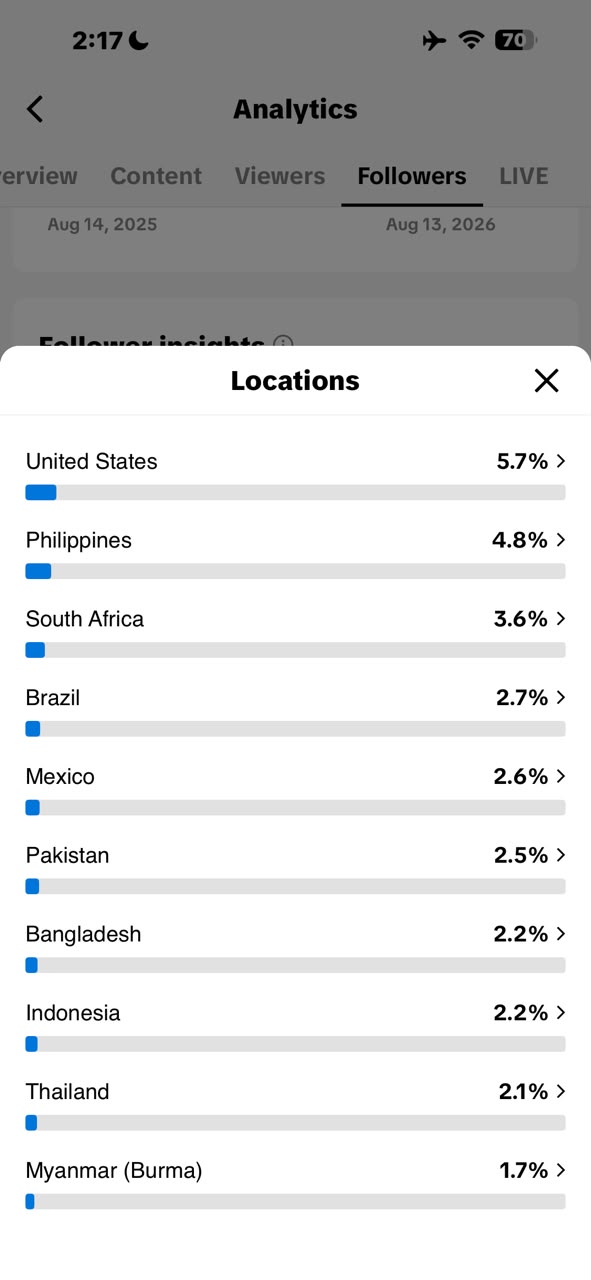Expand United States location chevron
591x1280 pixels.
(x=561, y=461)
